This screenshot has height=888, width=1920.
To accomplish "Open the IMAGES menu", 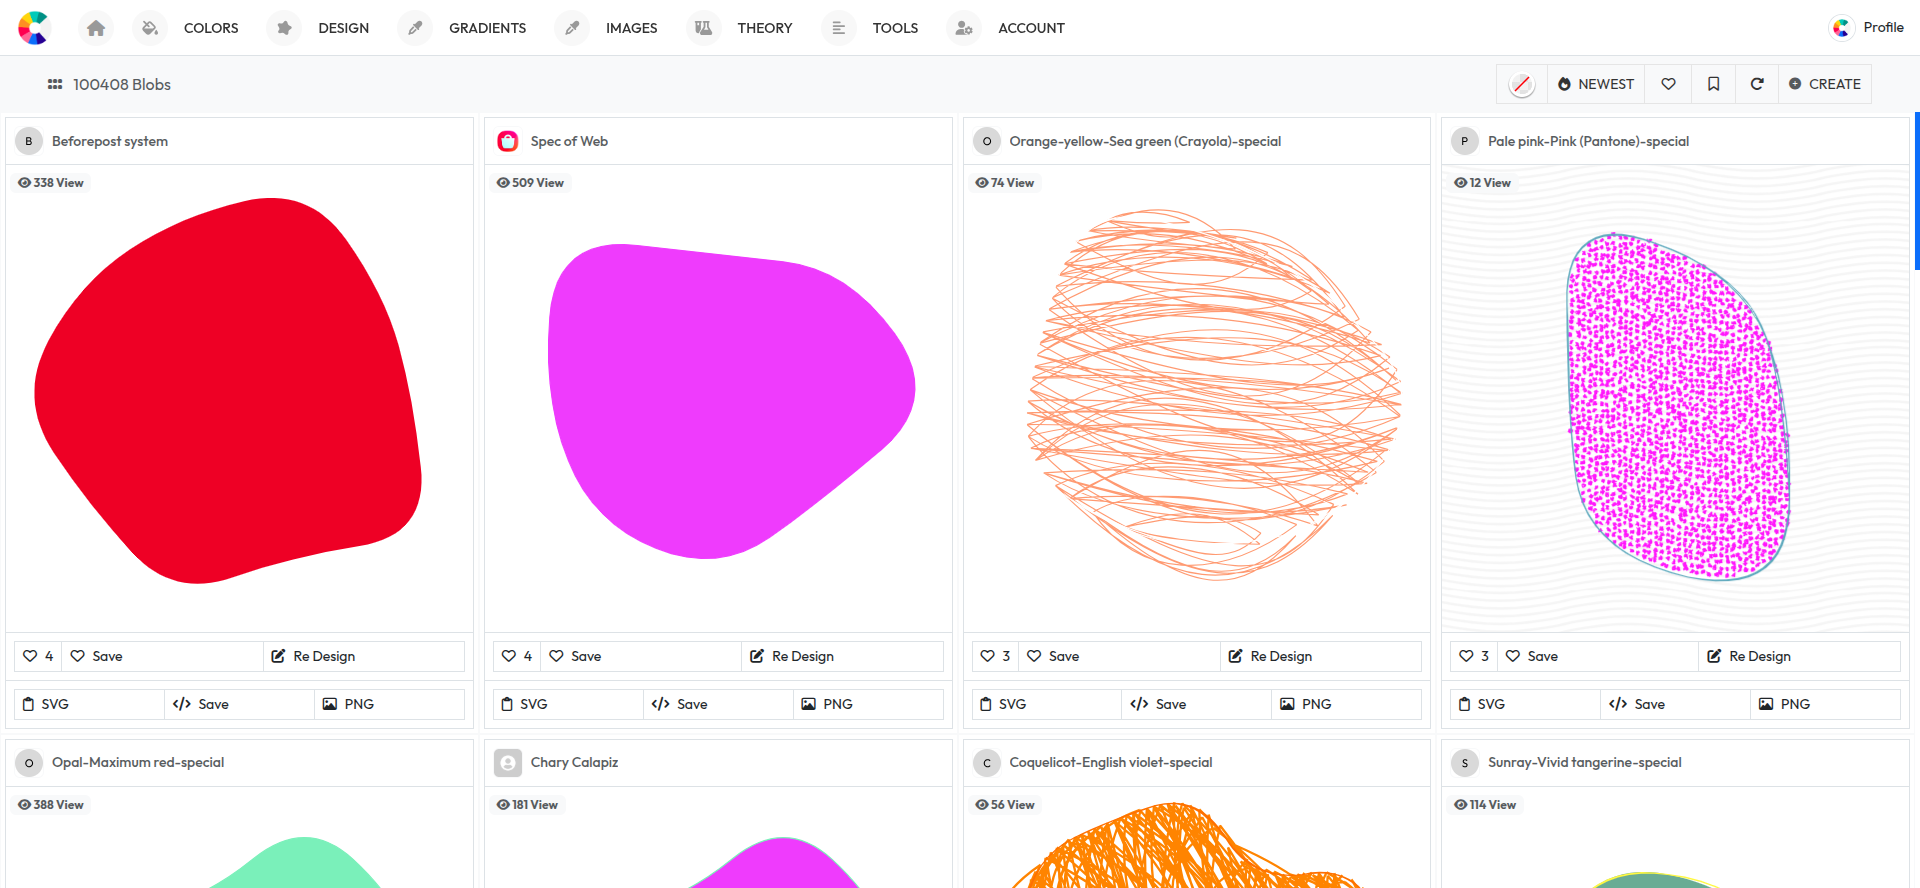I will coord(632,28).
